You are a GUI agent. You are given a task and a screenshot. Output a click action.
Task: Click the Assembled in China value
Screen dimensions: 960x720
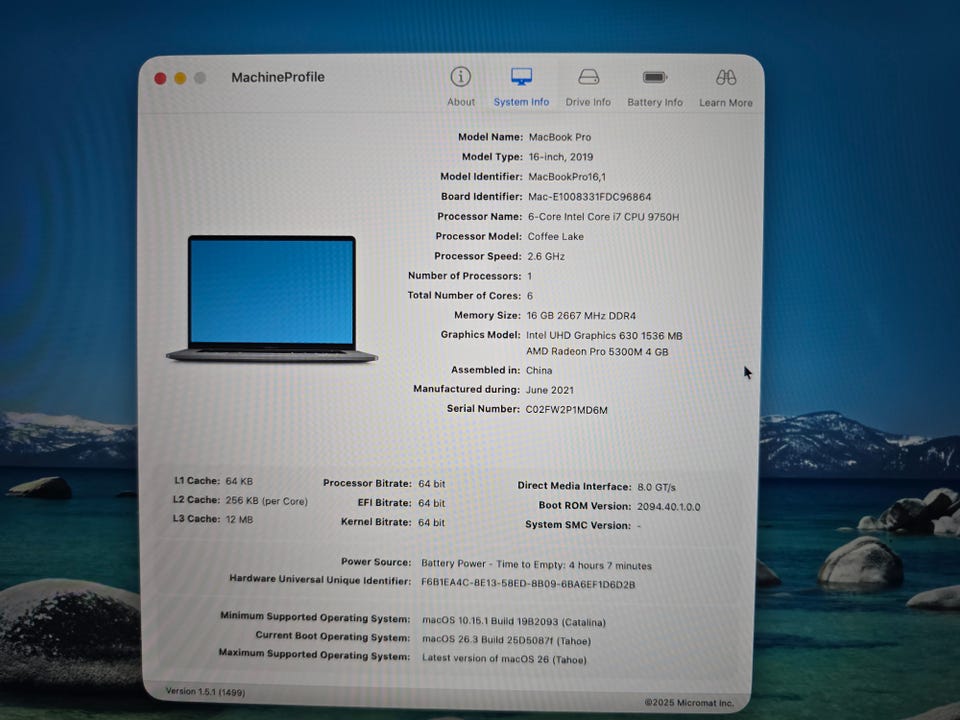tap(539, 371)
